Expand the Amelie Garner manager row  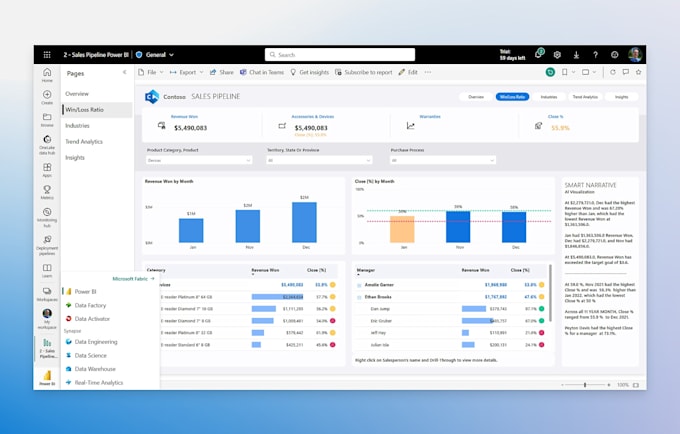(x=359, y=285)
